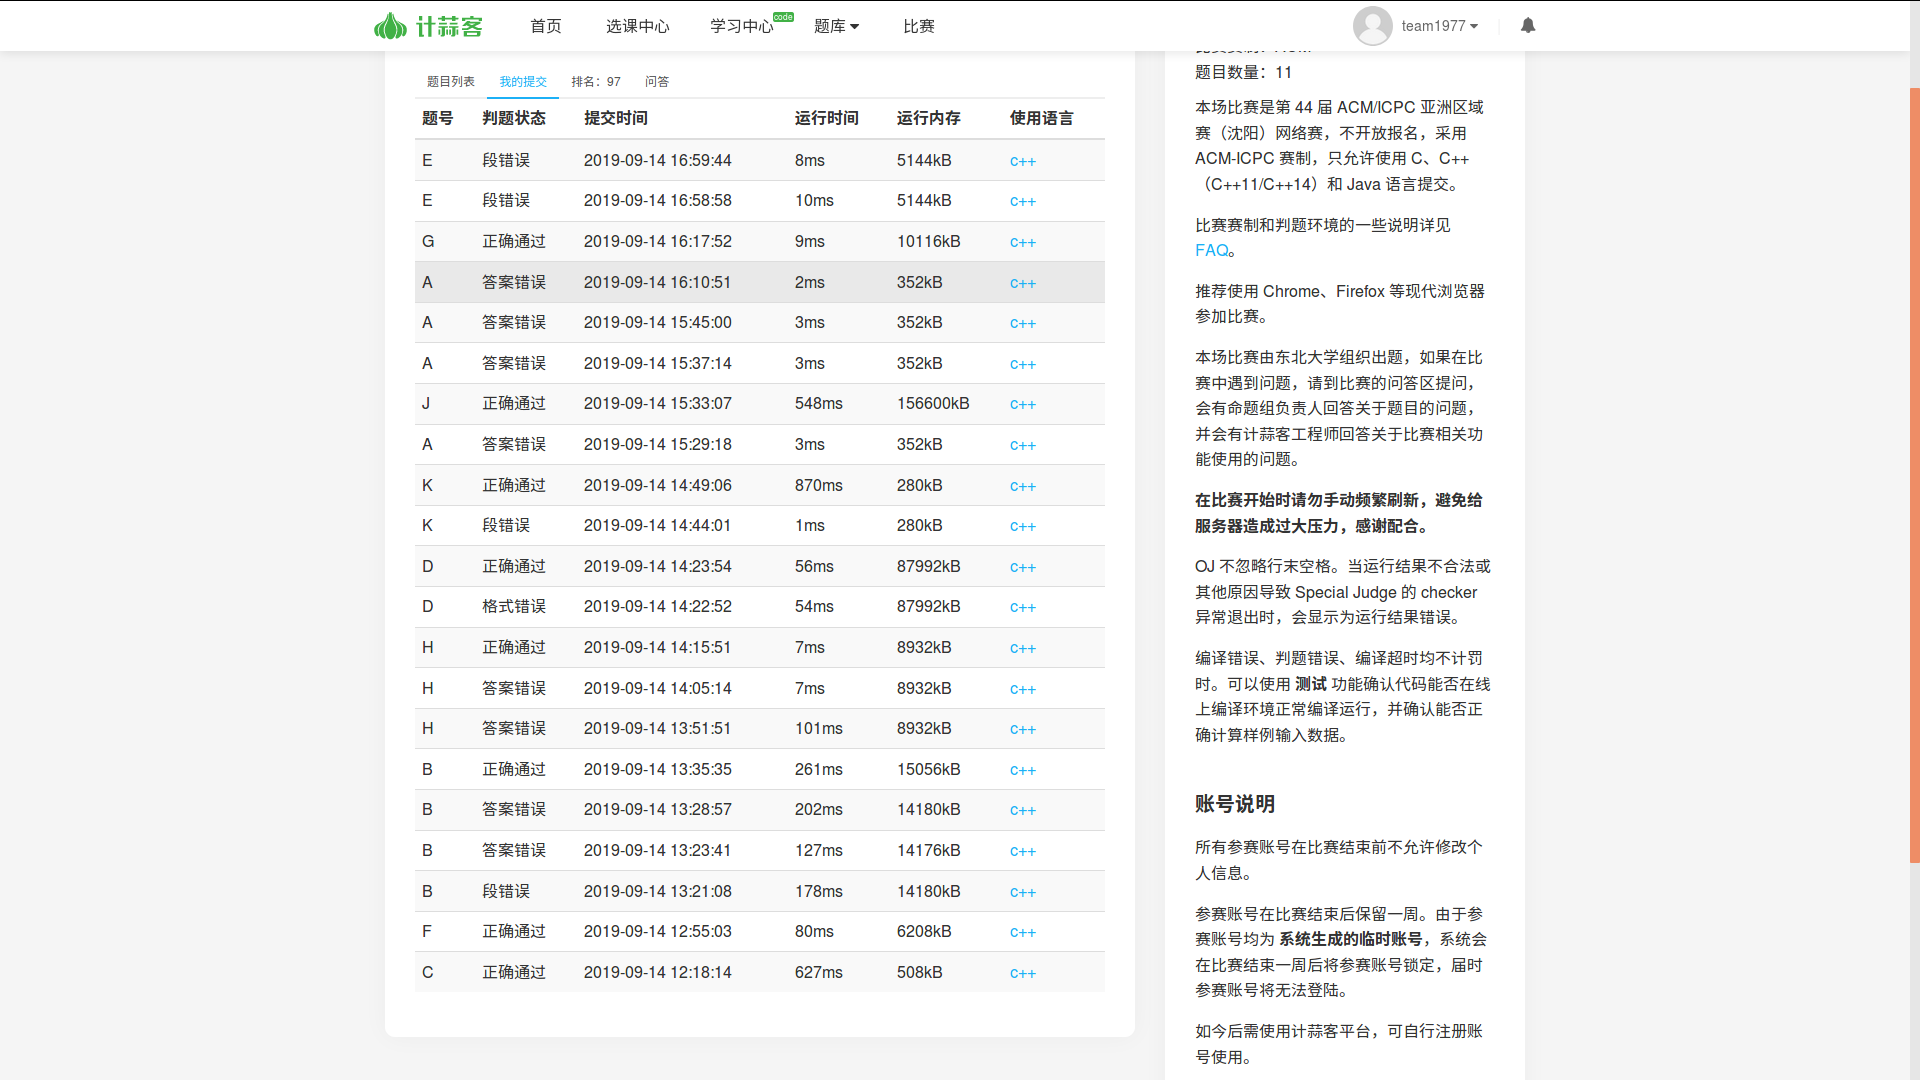View C++ code for problem C submission
The width and height of the screenshot is (1920, 1080).
1022,973
